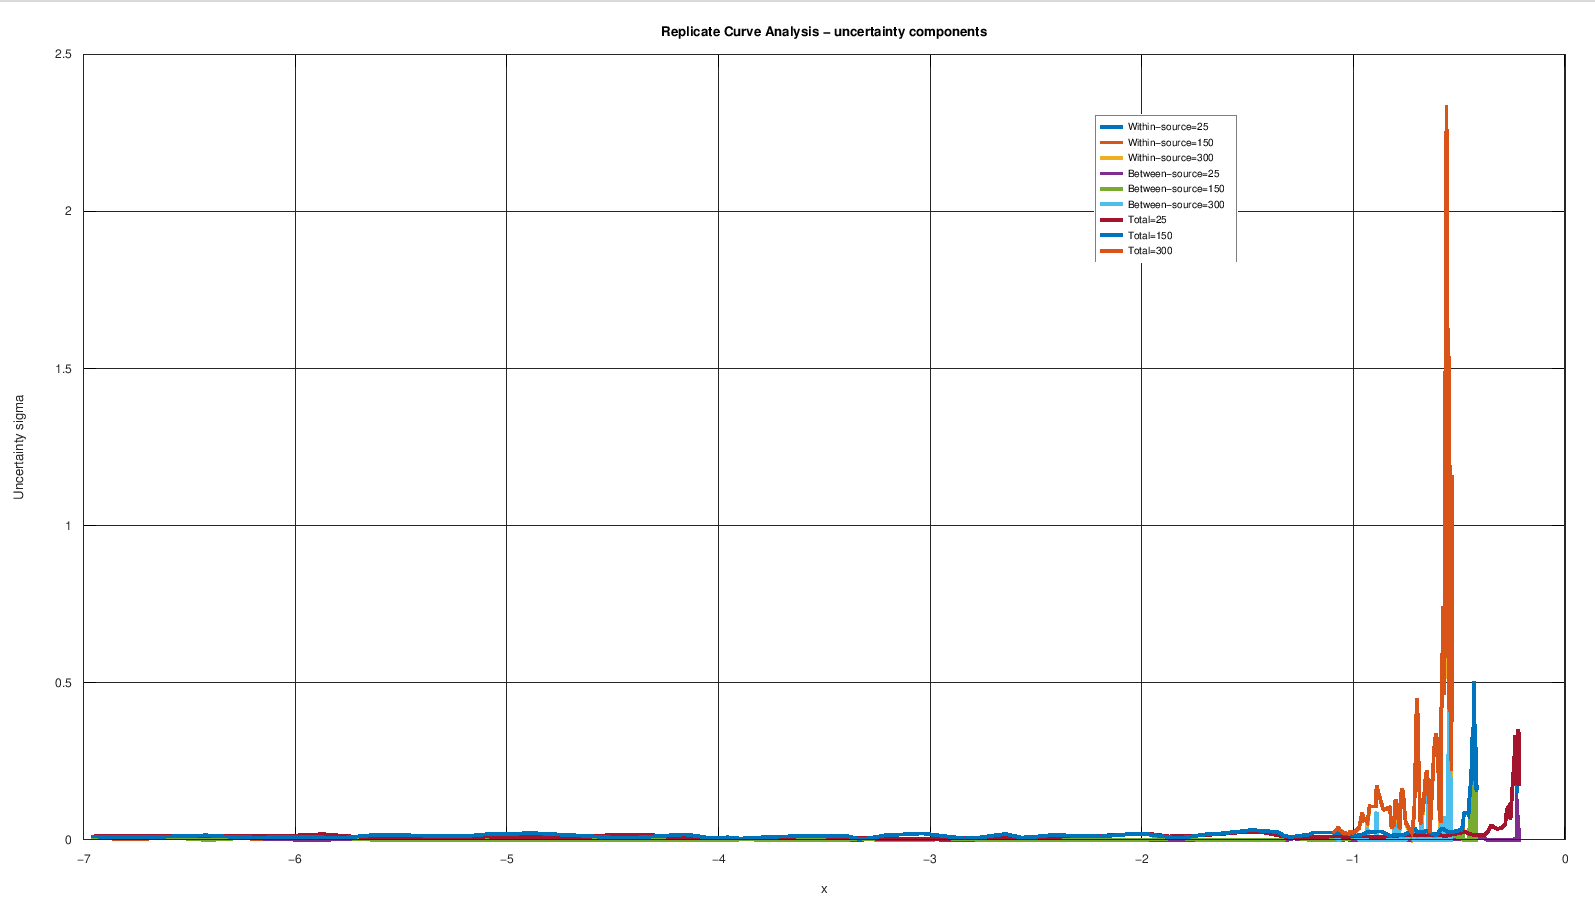
Task: Choose the "Total=300" legend label
Action: [x=1150, y=251]
